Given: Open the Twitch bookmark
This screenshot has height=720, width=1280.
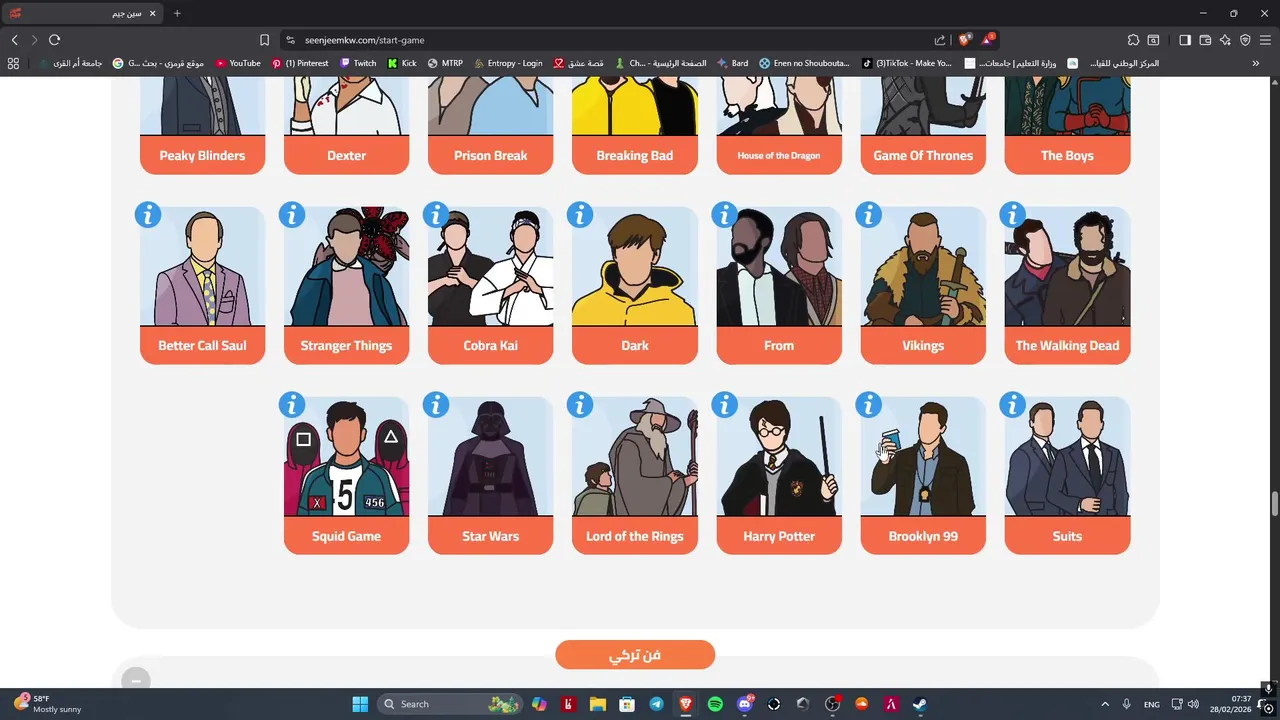Looking at the screenshot, I should (358, 63).
